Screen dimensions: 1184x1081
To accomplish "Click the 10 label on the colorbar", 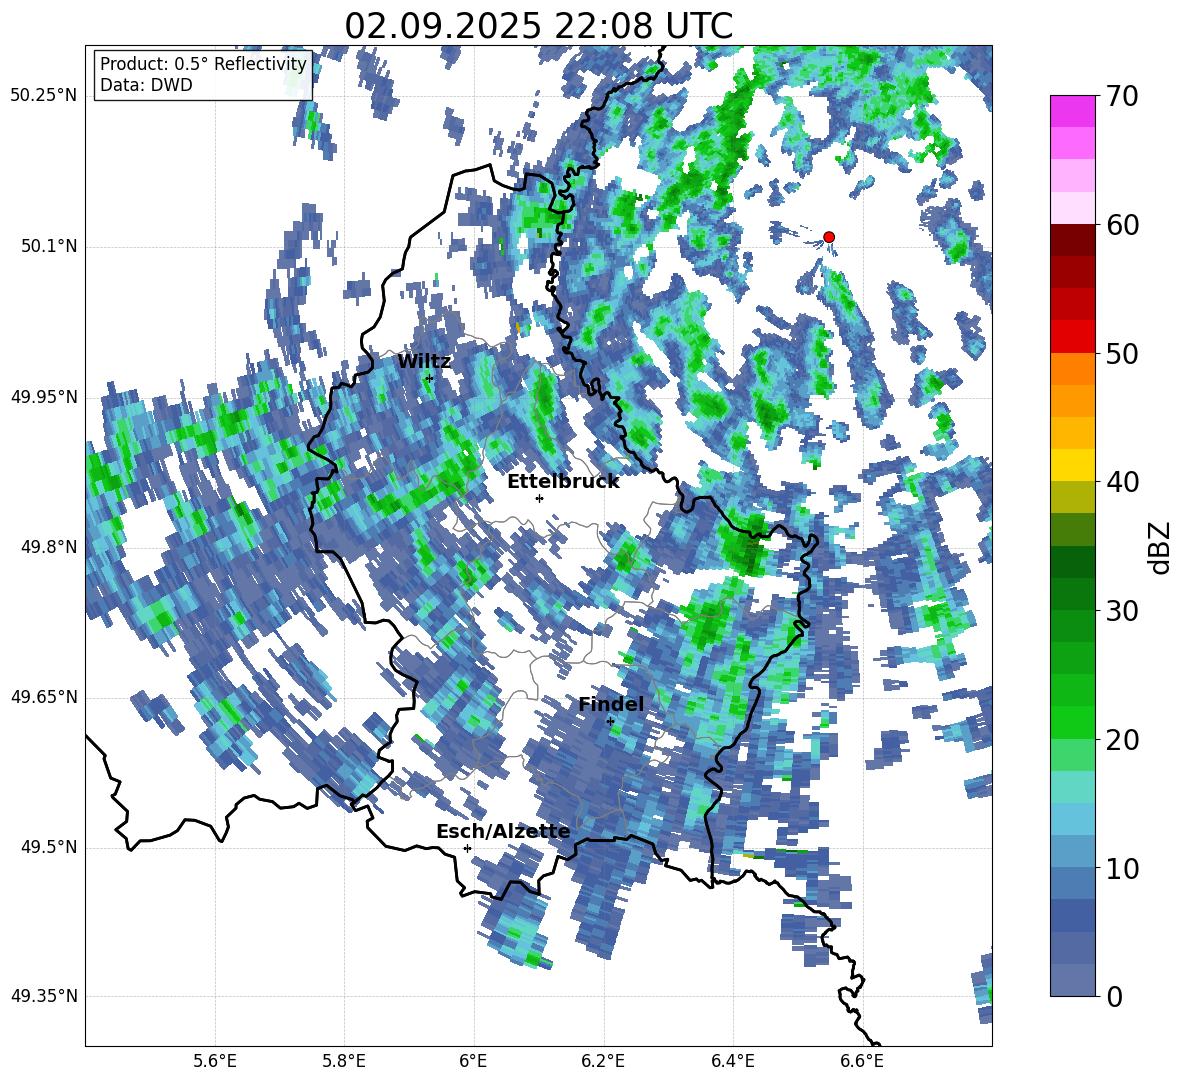I will click(1121, 868).
